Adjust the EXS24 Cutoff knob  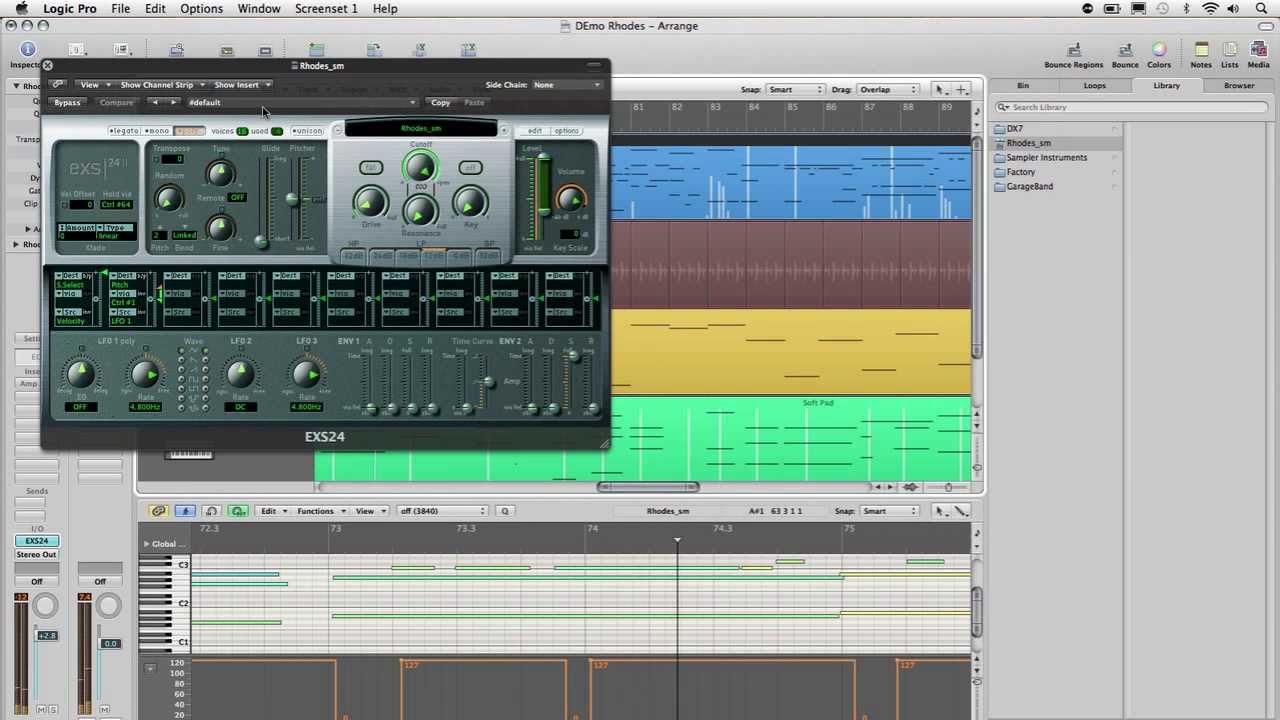(x=421, y=167)
